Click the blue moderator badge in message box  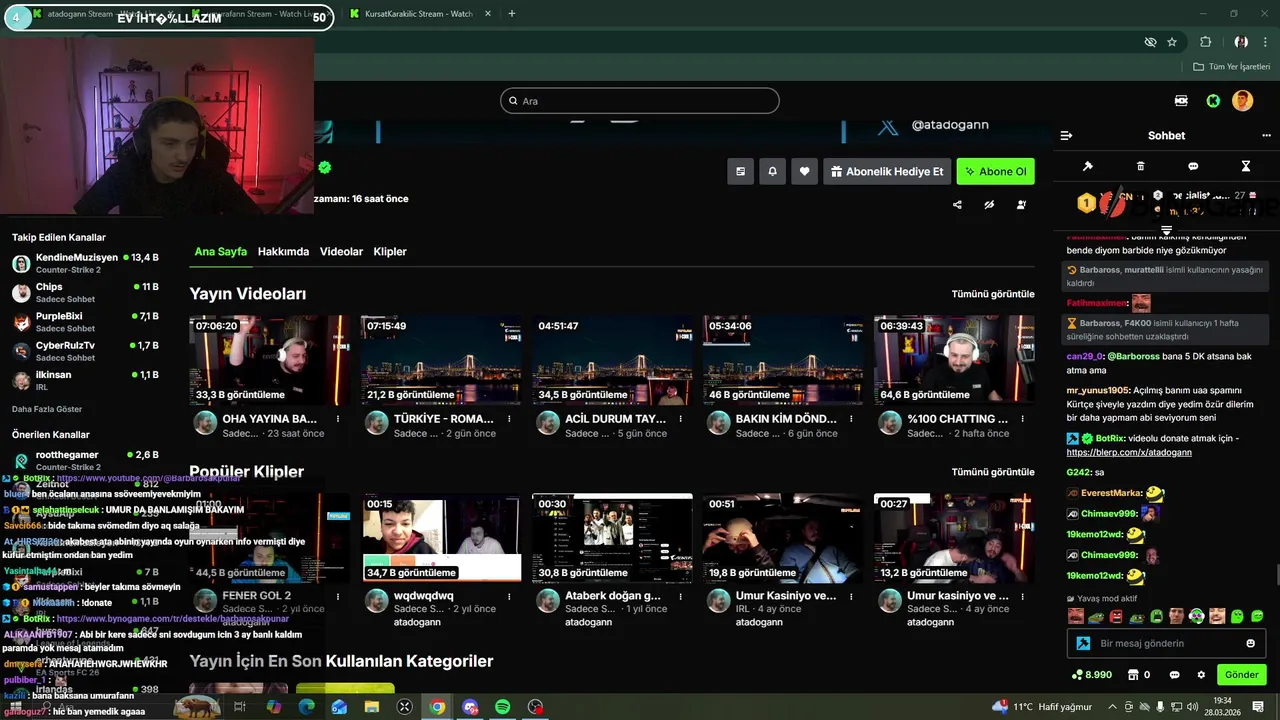[x=1083, y=643]
